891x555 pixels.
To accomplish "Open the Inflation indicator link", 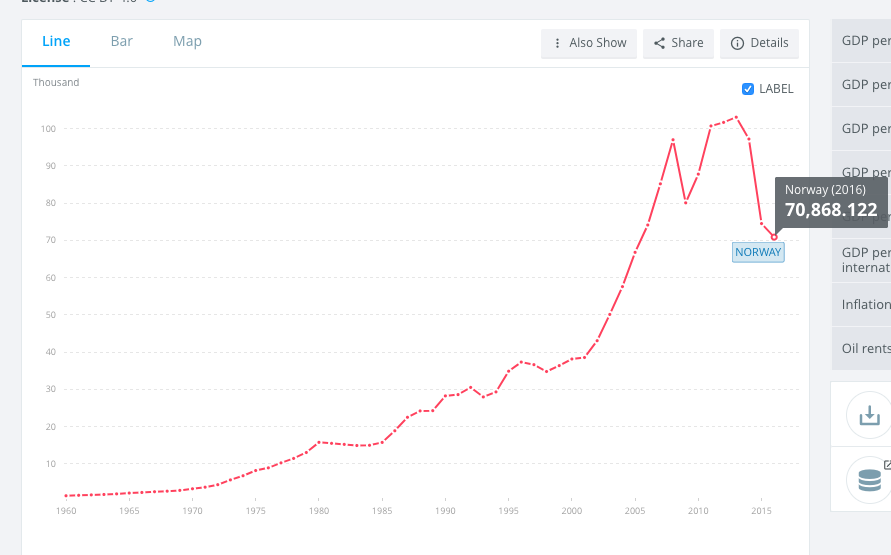I will point(866,304).
